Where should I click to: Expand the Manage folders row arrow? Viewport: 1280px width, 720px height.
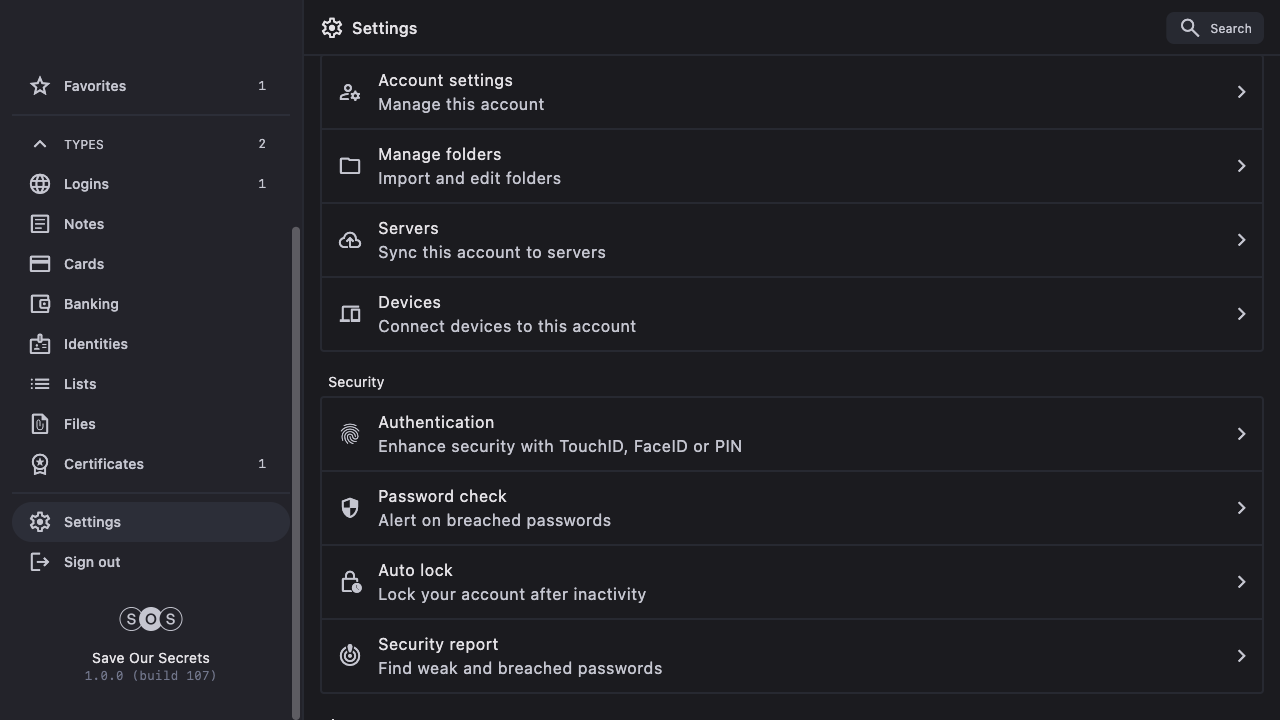click(x=1241, y=166)
